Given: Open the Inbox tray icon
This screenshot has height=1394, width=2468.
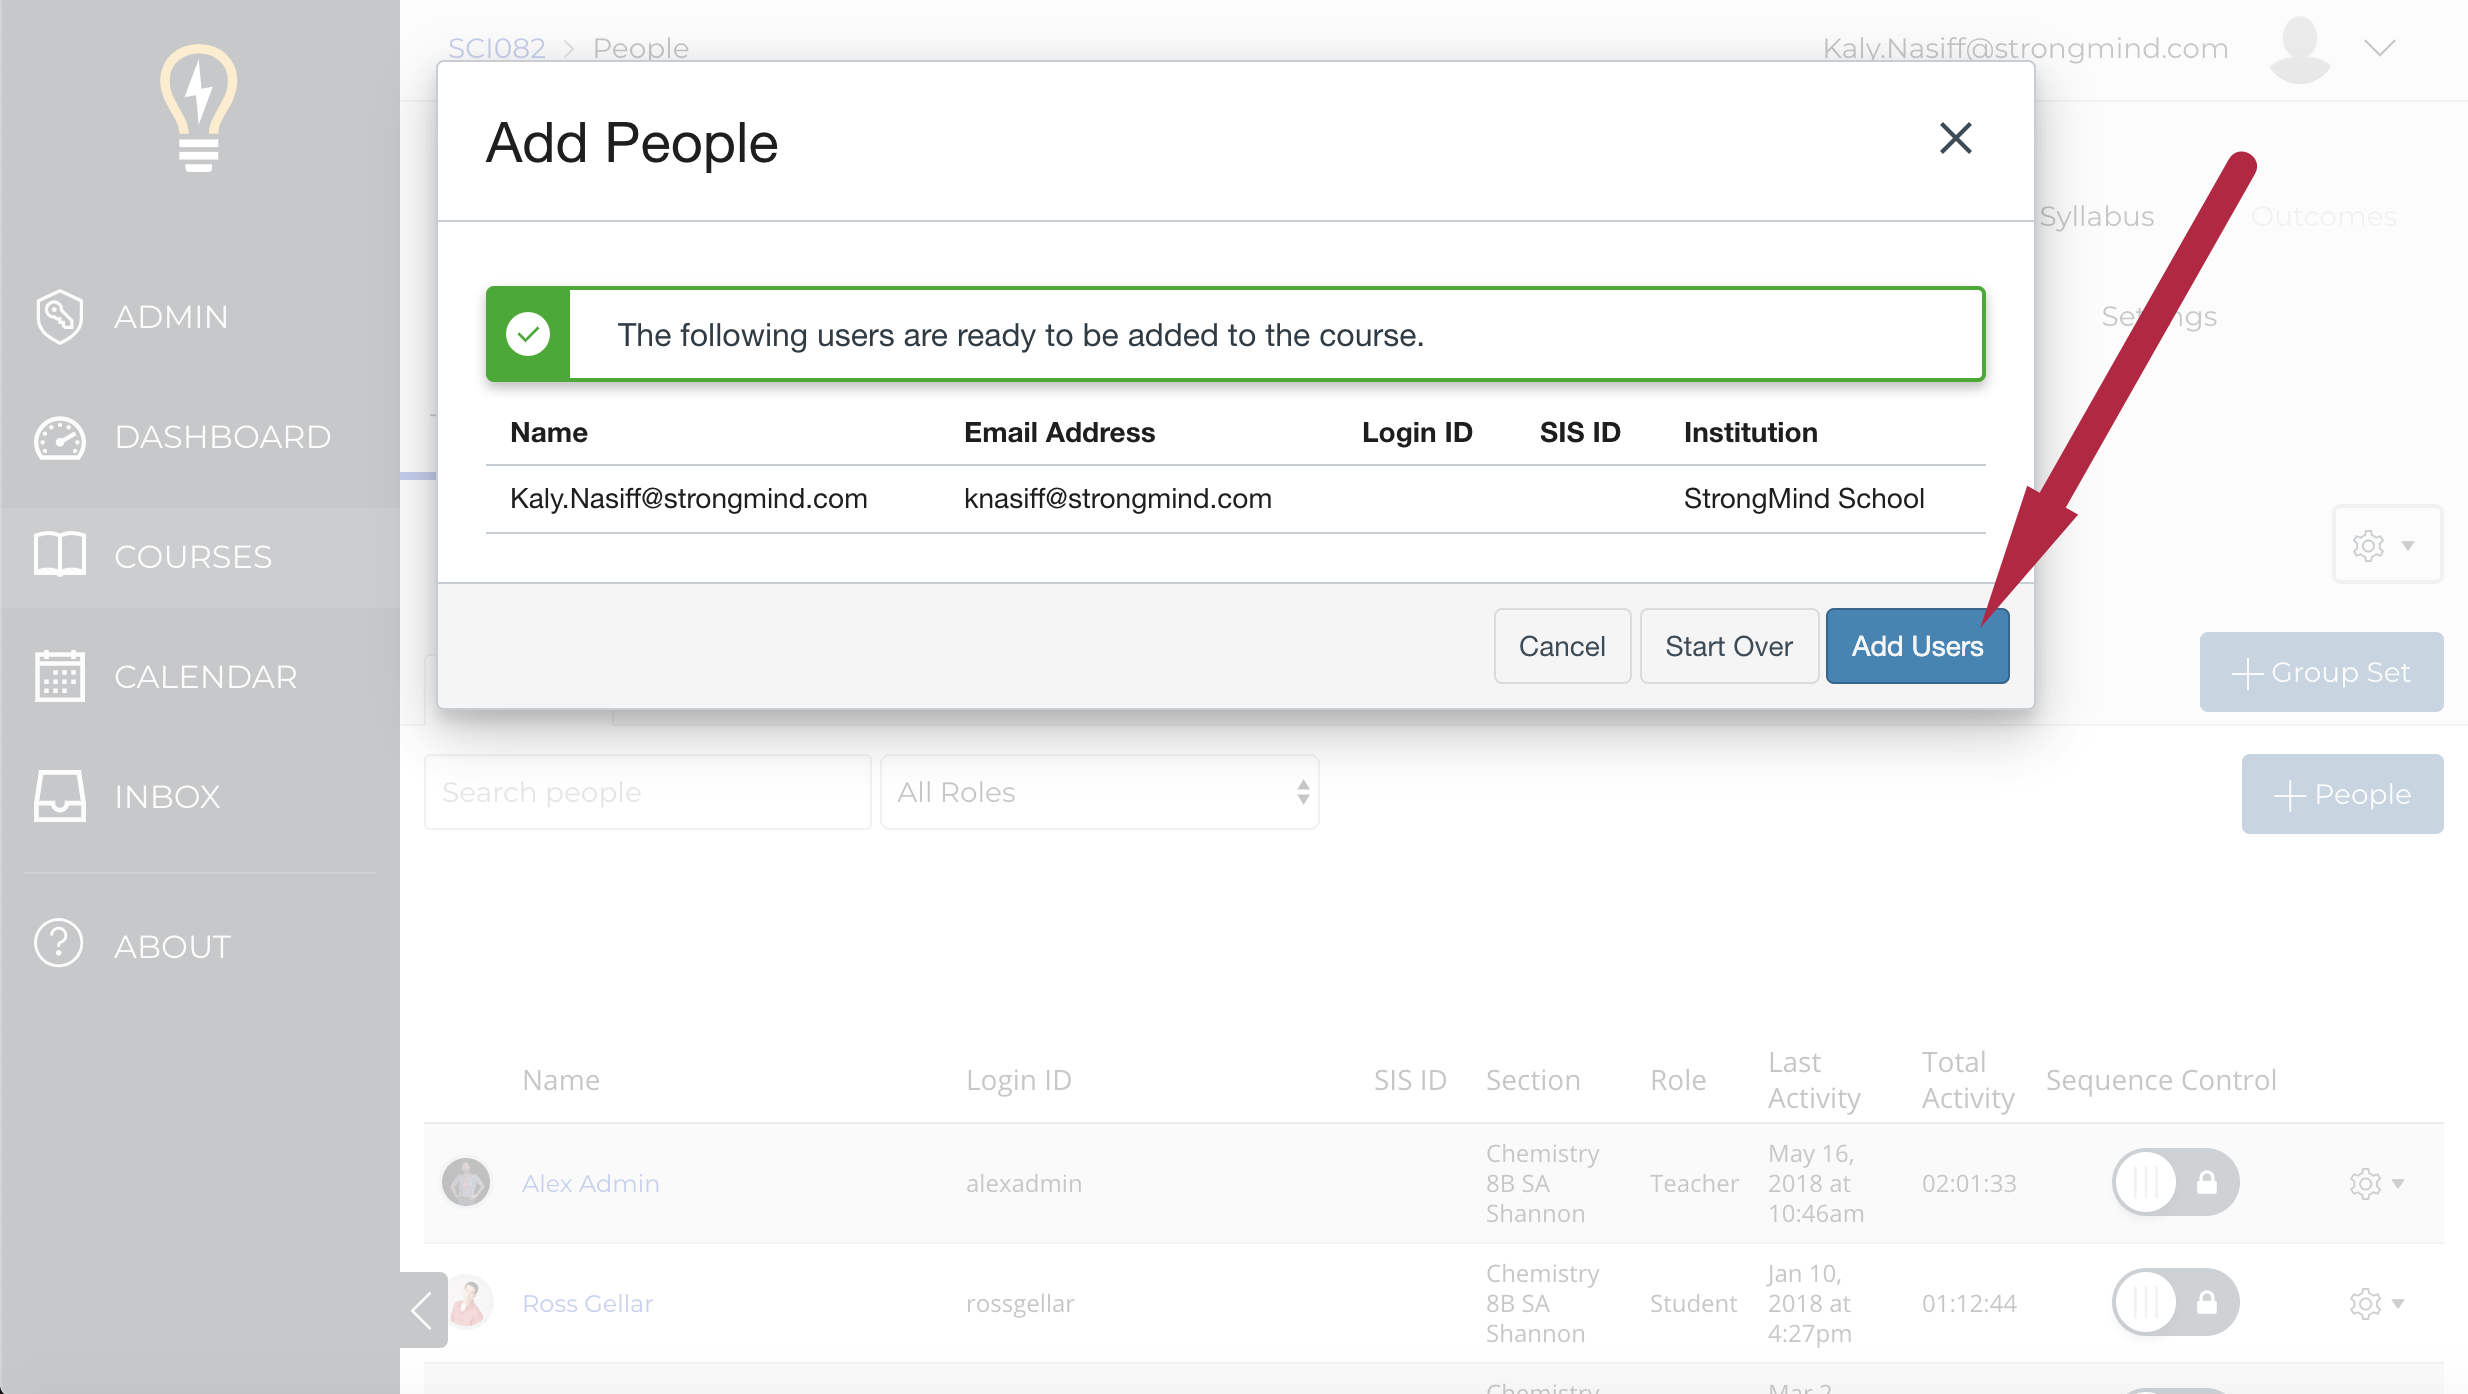Looking at the screenshot, I should tap(59, 796).
